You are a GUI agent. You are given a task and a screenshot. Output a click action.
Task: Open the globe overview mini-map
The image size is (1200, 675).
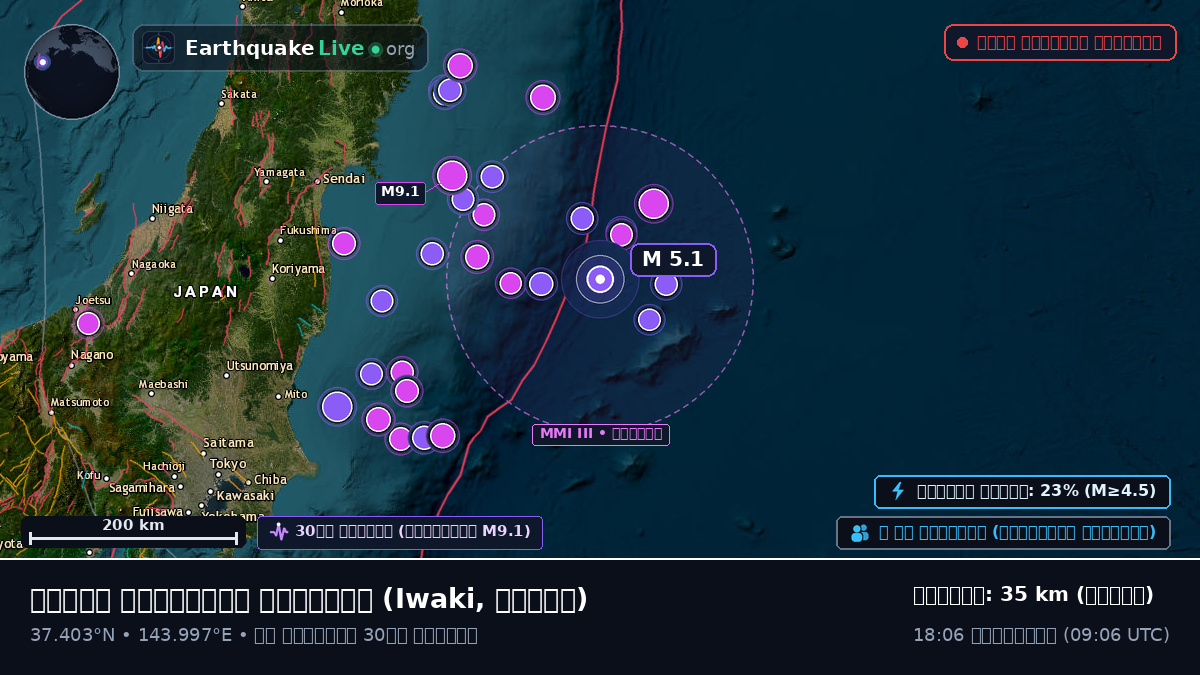[x=72, y=72]
